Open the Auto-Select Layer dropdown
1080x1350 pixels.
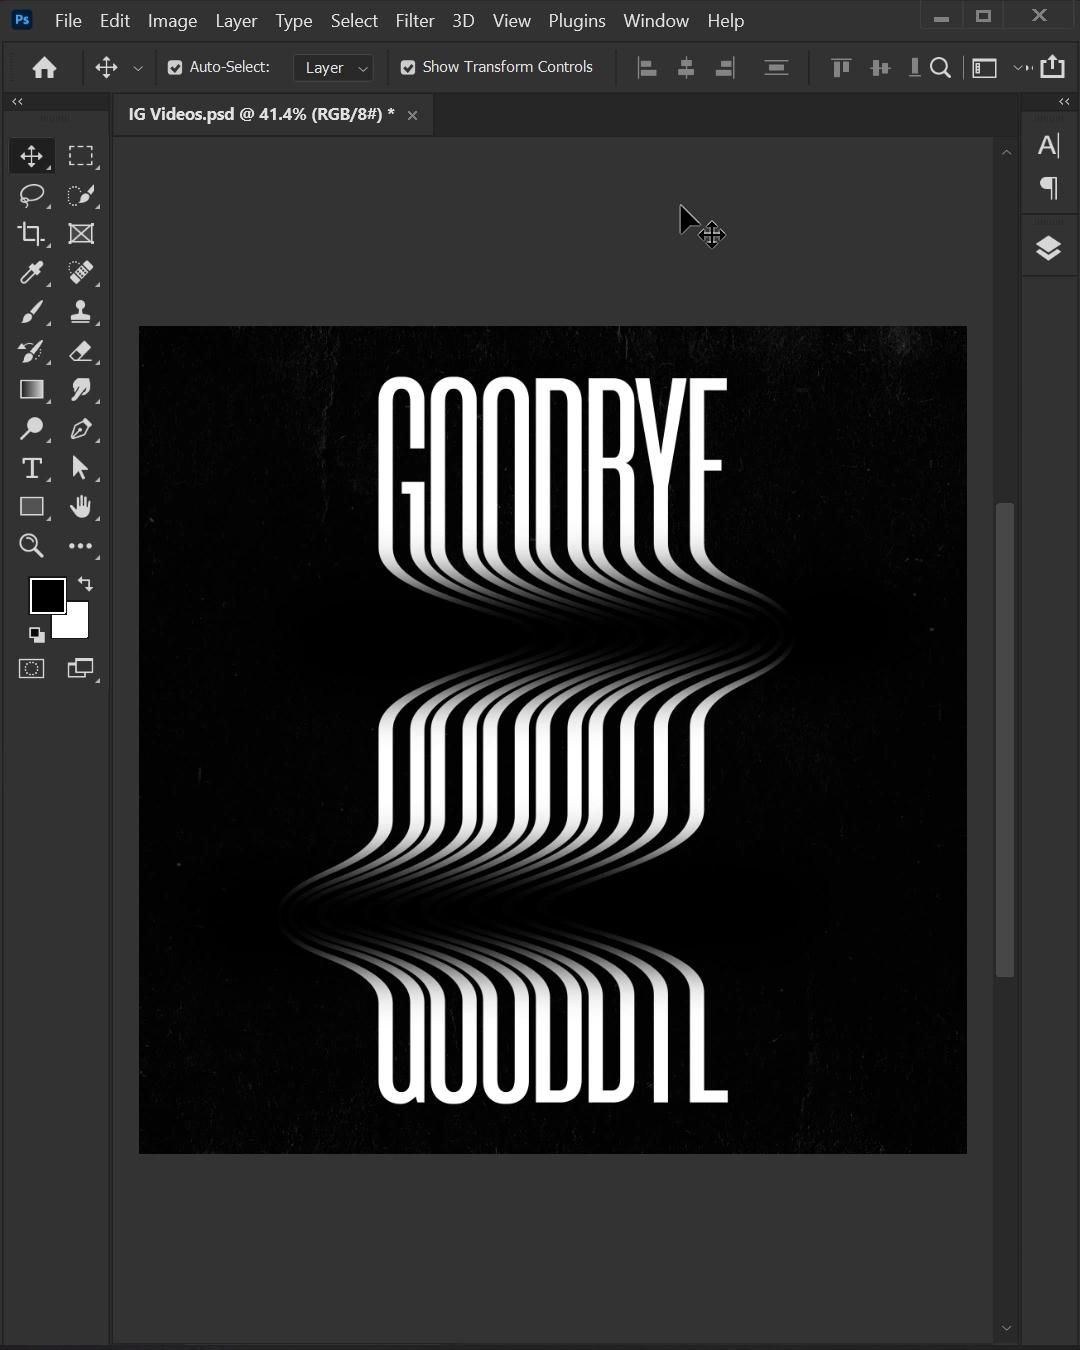pyautogui.click(x=334, y=68)
